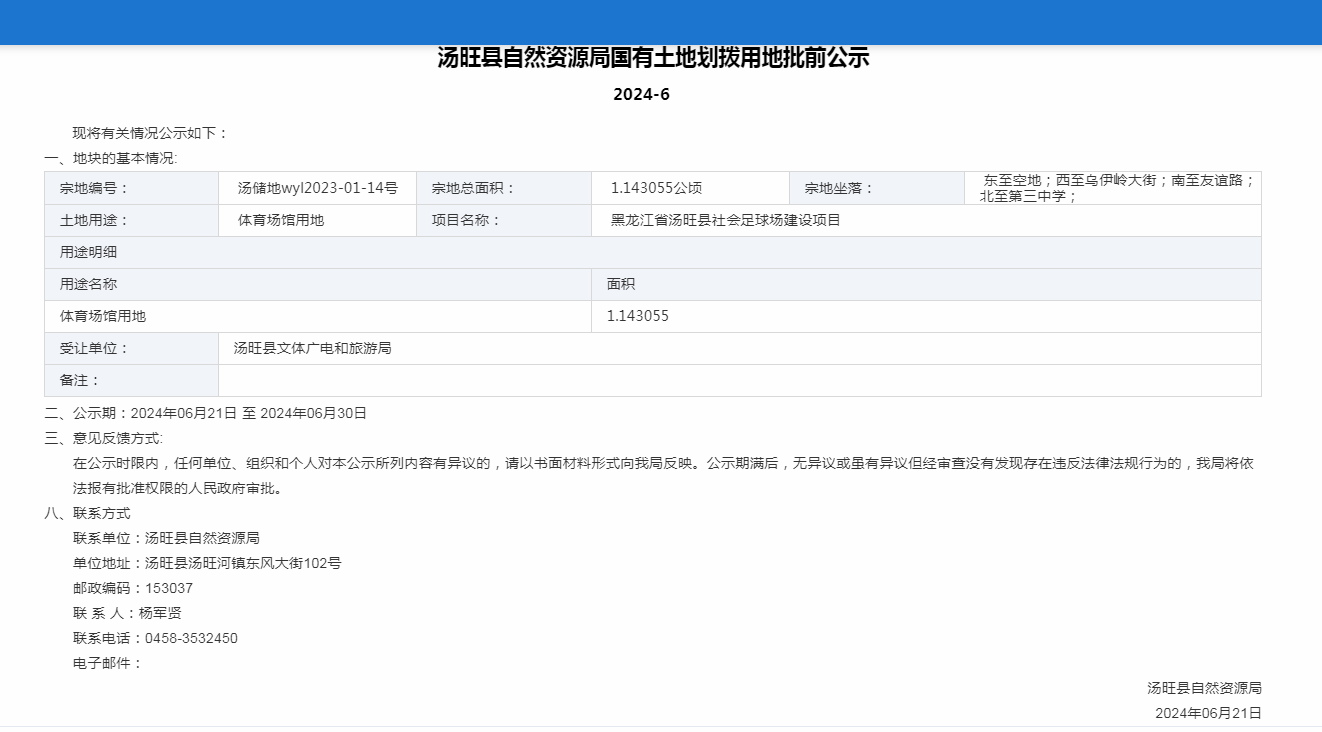Click the 受让单位 label cell
Image resolution: width=1322 pixels, height=732 pixels.
132,348
